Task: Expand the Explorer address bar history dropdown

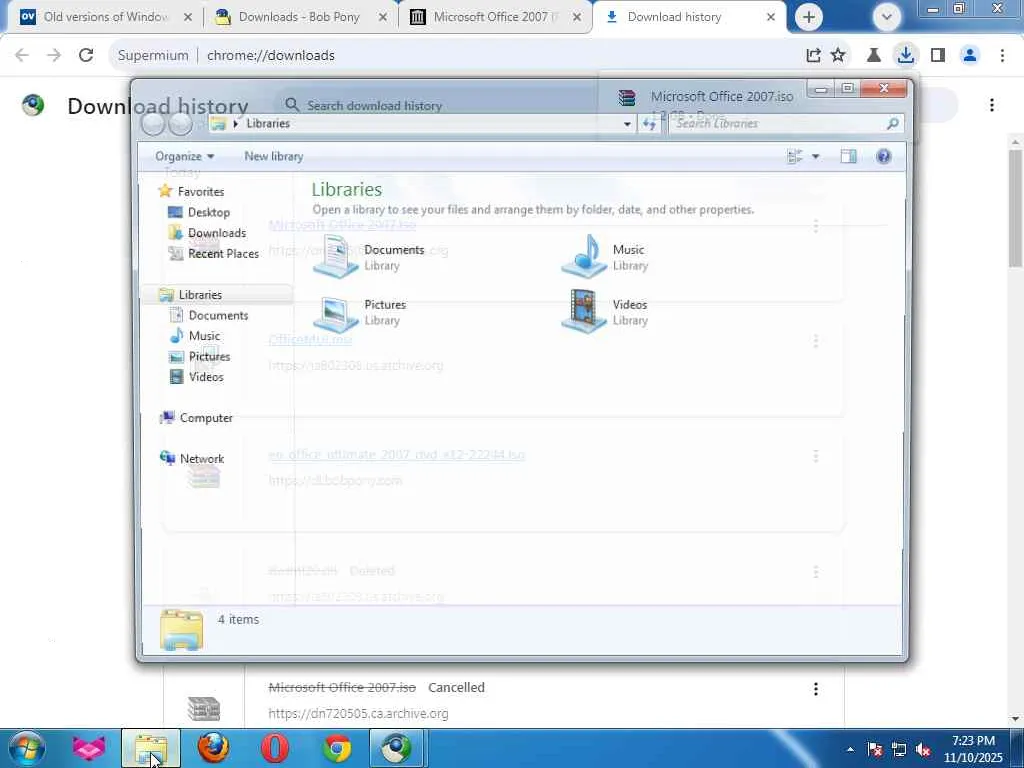Action: (x=627, y=123)
